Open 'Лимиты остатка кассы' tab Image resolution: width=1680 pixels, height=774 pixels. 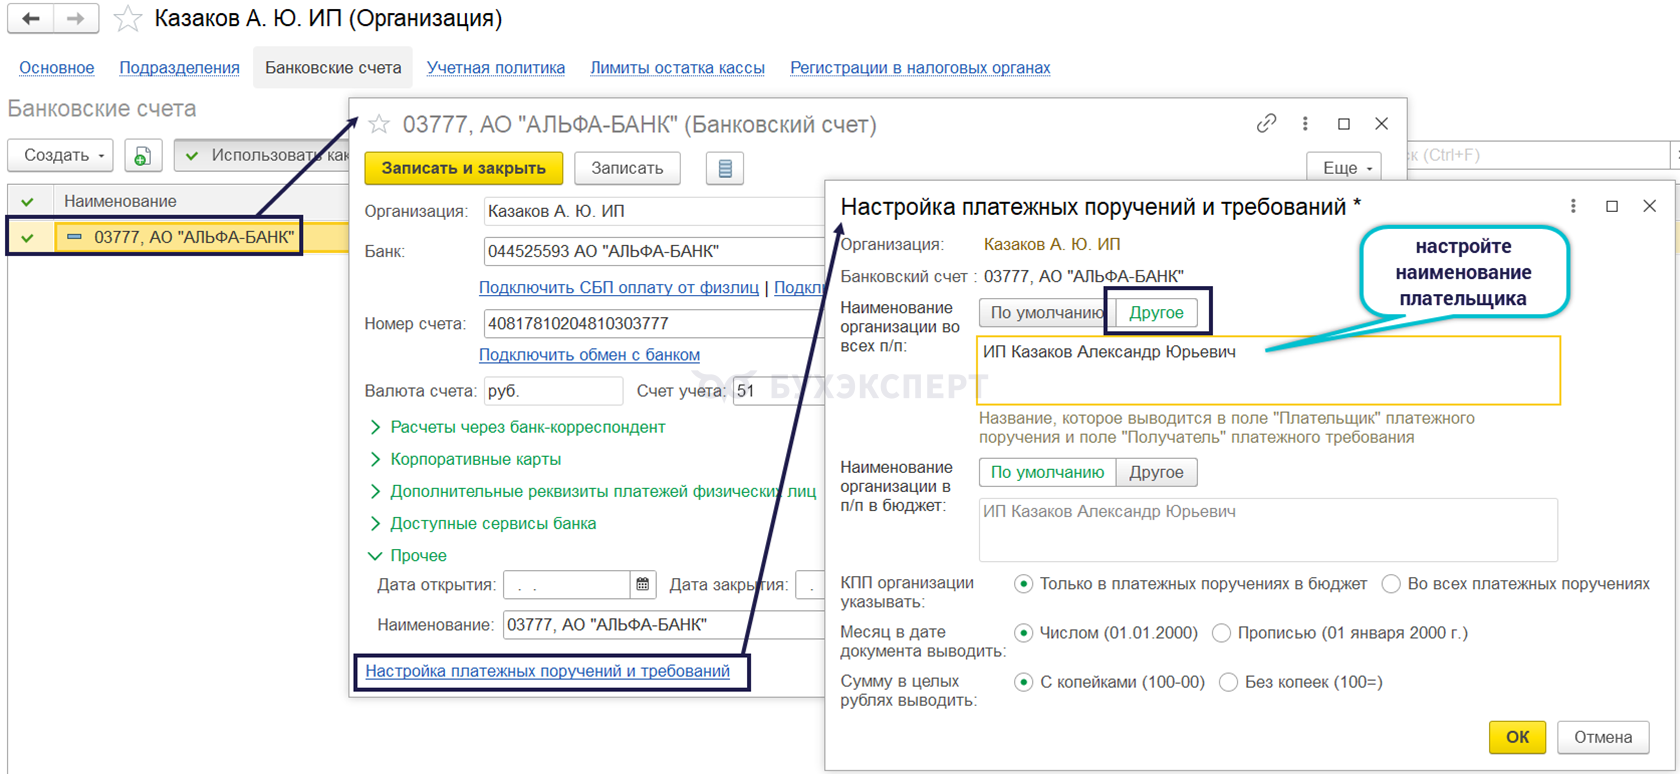(677, 68)
